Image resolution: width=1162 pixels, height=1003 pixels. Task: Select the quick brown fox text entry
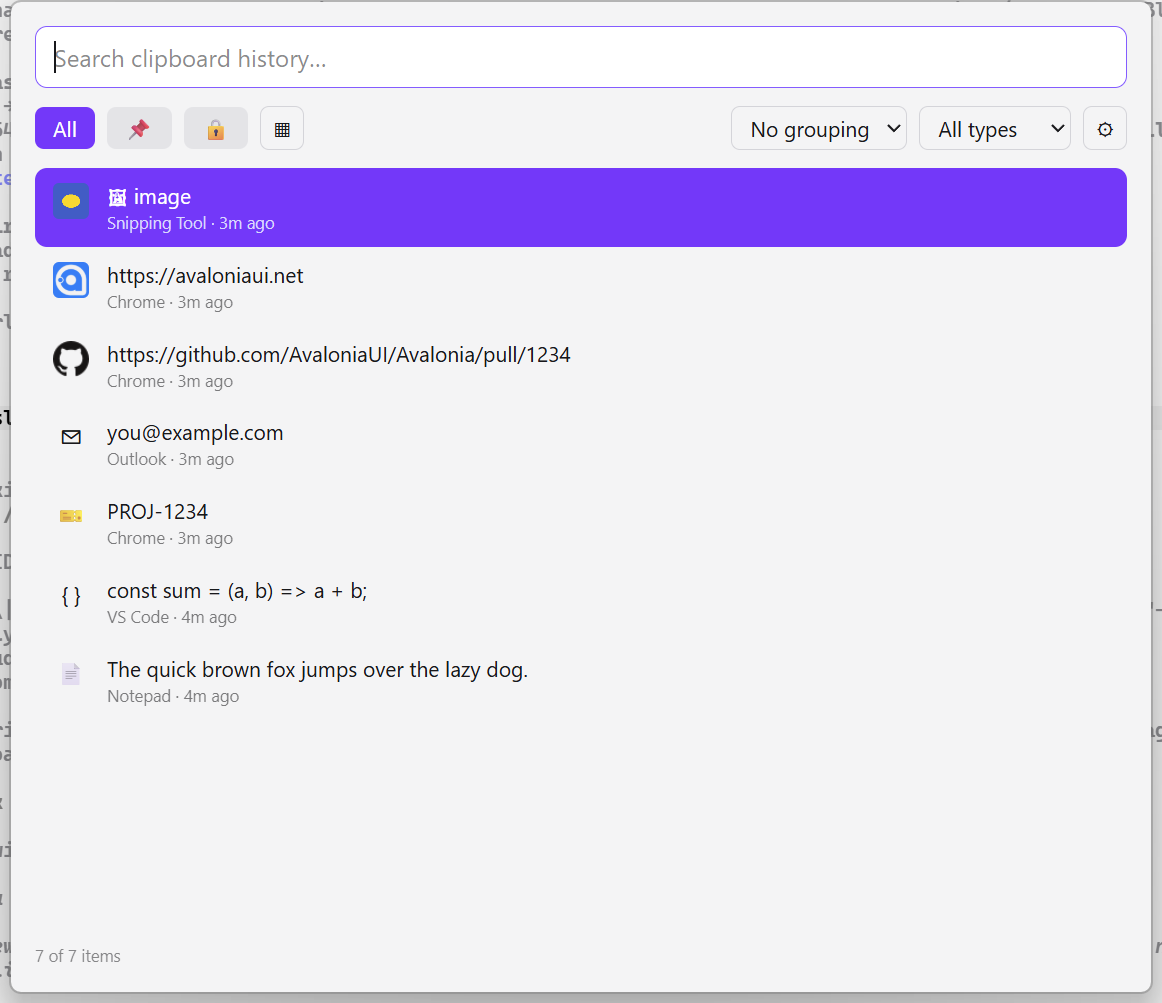[580, 681]
